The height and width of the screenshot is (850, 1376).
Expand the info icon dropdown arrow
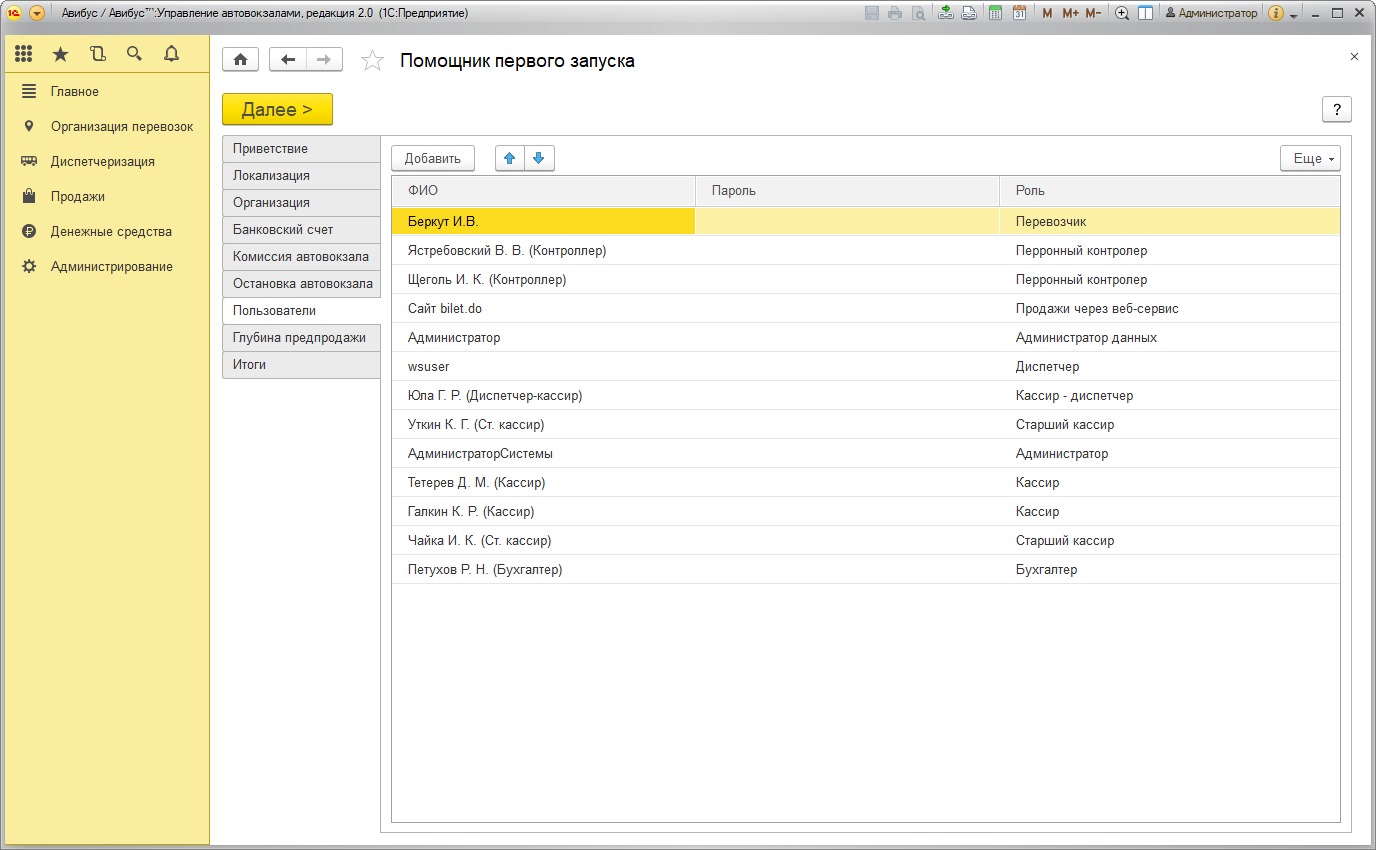tap(1293, 15)
